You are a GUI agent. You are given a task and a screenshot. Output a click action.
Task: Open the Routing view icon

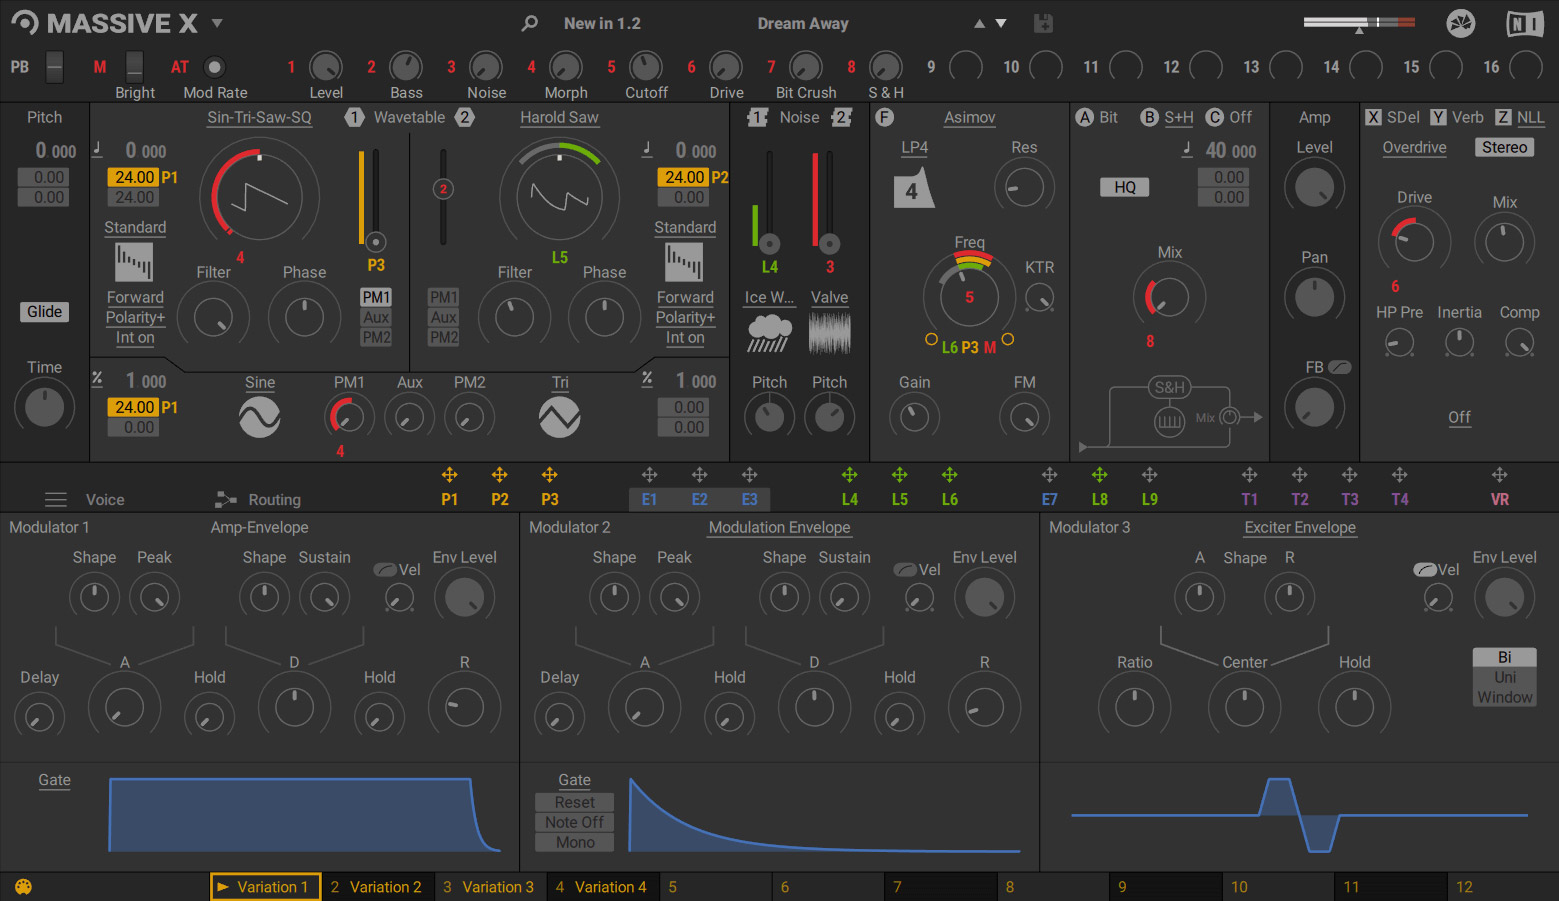point(224,499)
